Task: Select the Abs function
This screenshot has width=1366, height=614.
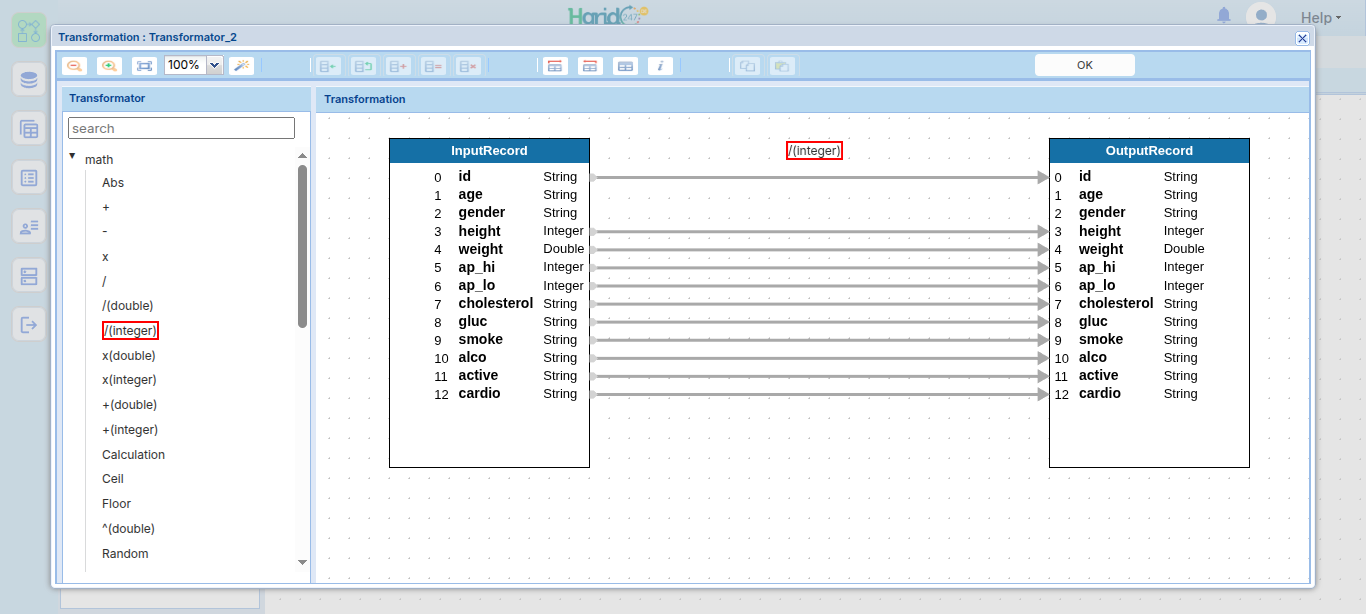Action: 113,183
